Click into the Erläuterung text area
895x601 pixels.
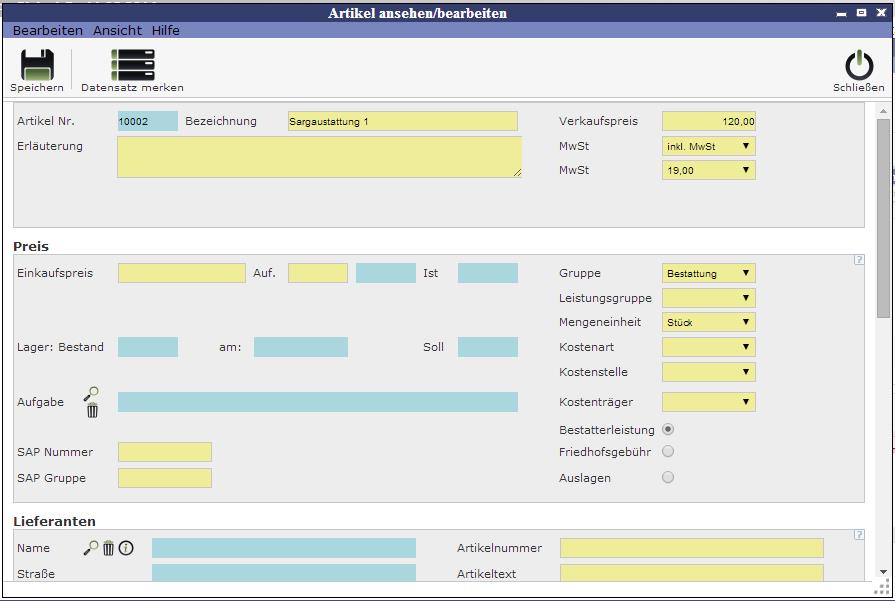[x=319, y=157]
